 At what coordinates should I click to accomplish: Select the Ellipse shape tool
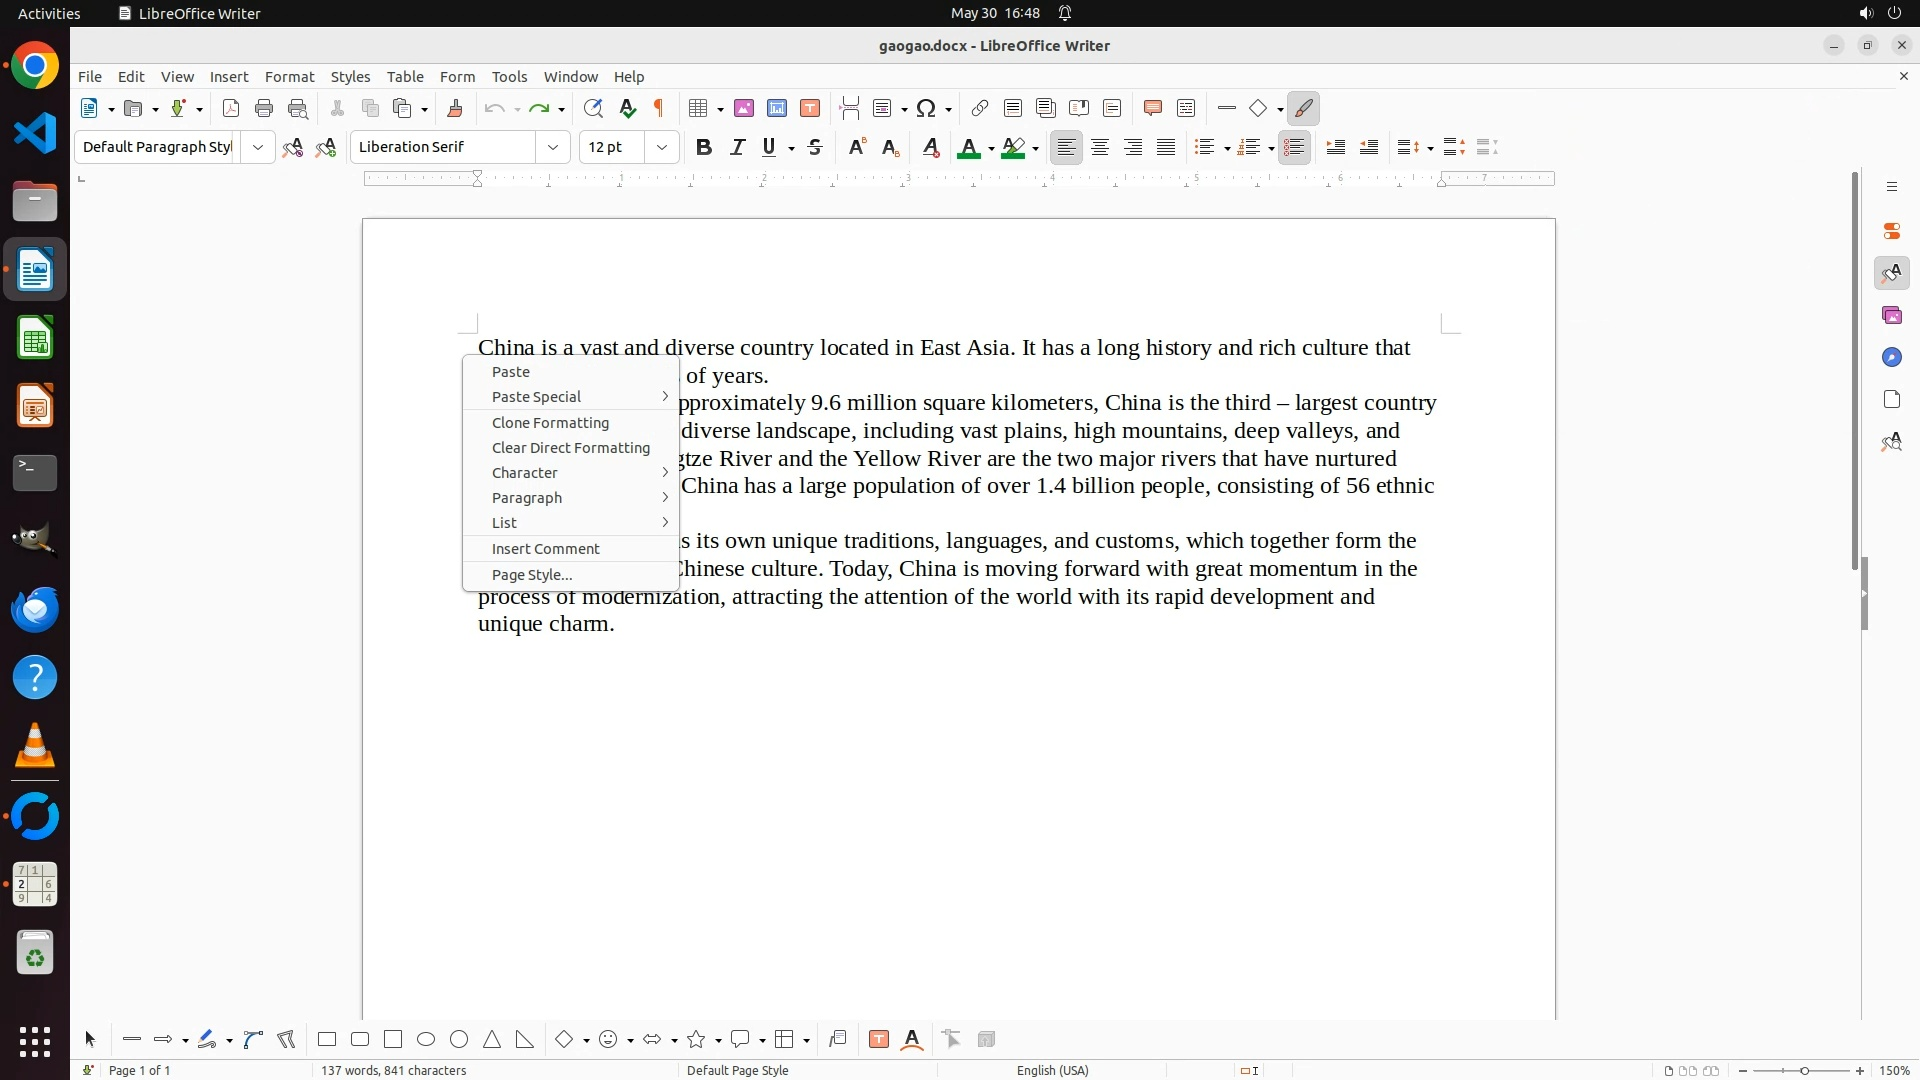(426, 1040)
